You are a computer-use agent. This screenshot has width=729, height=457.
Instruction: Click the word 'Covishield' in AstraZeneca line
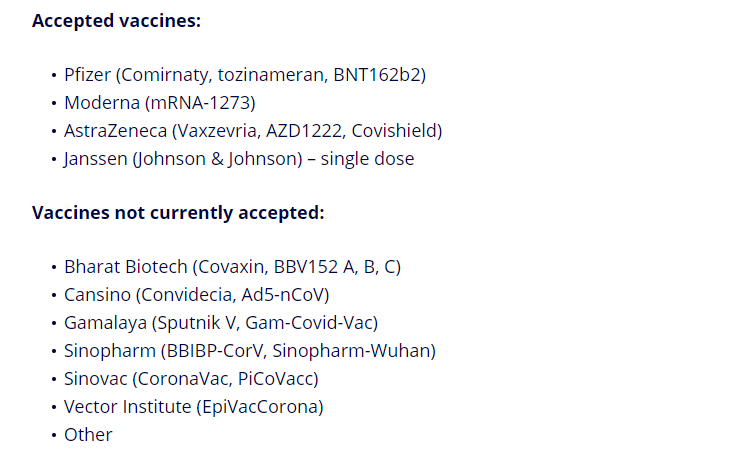coord(394,131)
